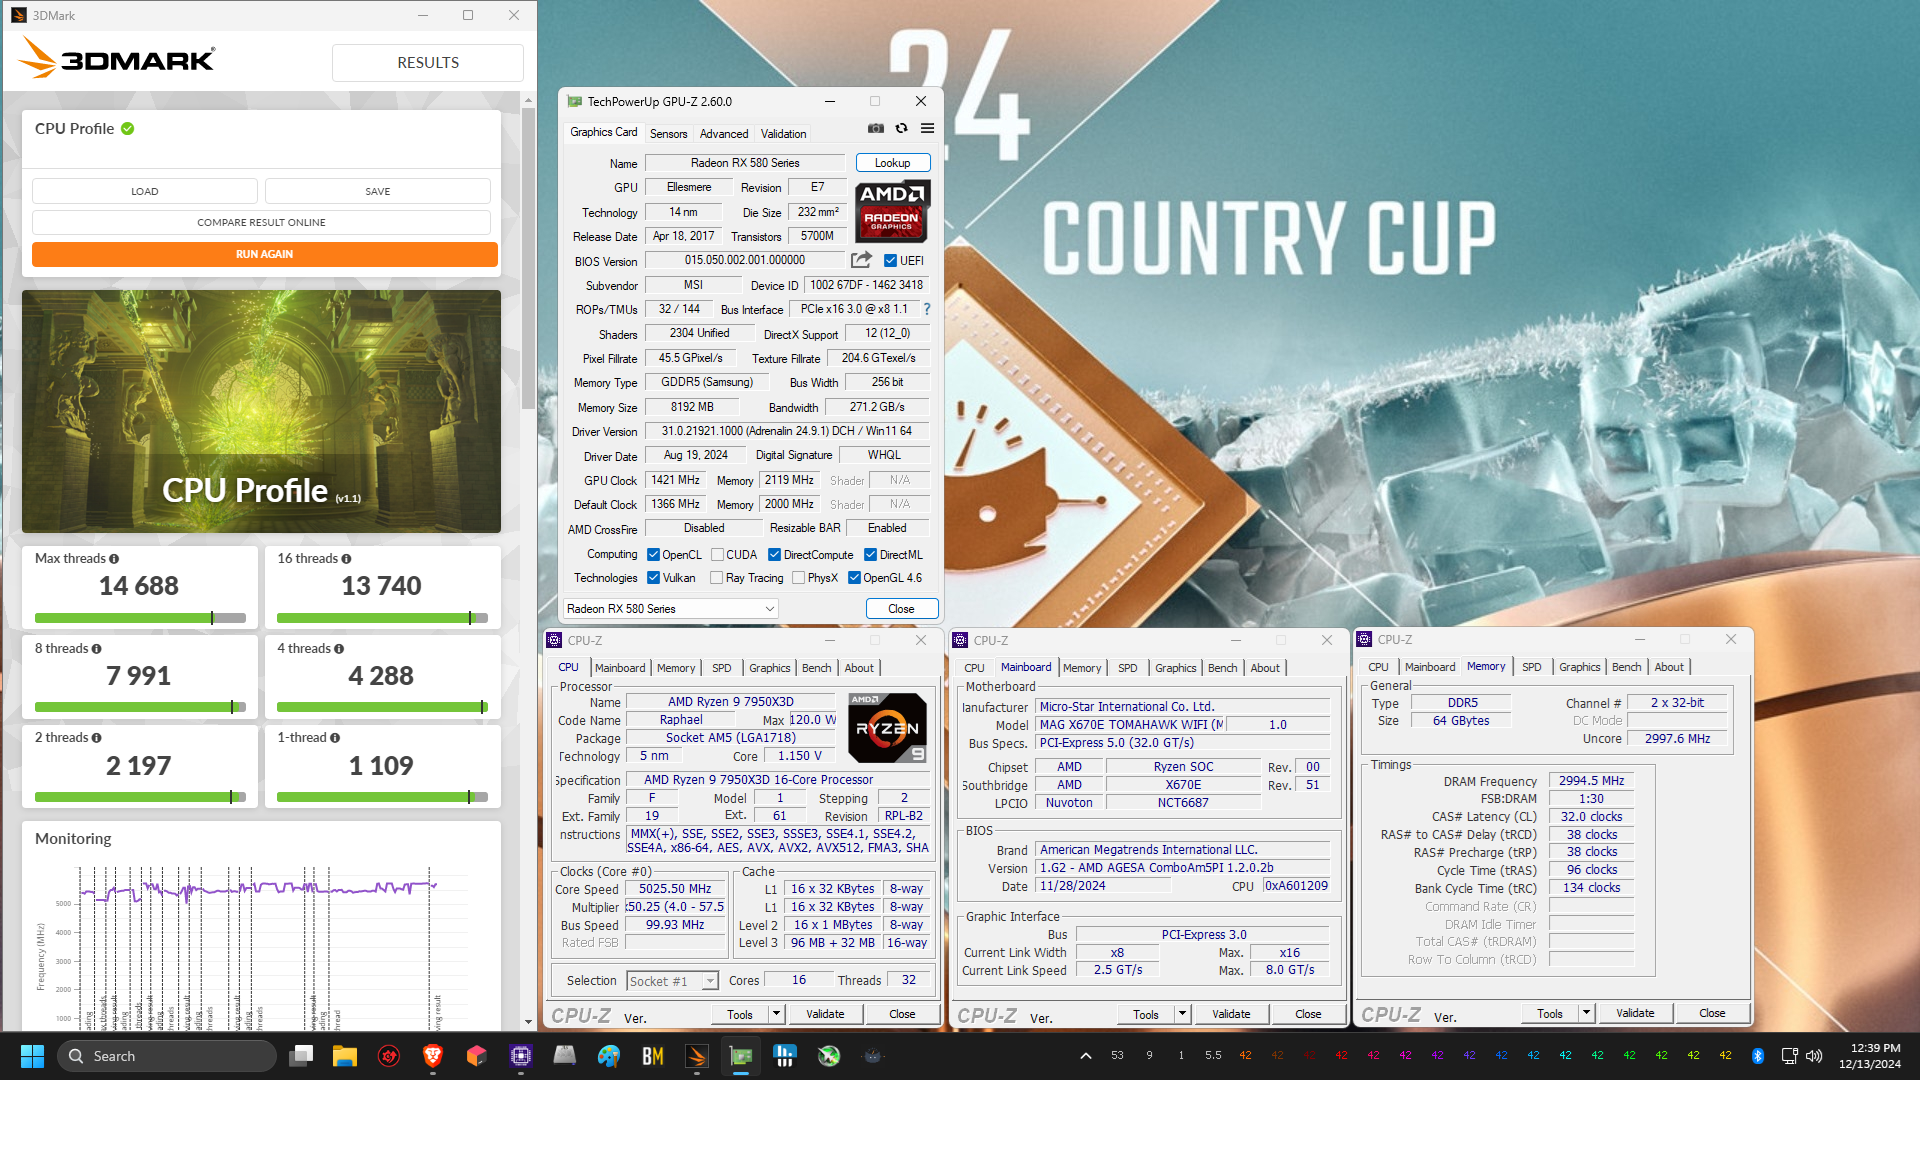This screenshot has height=1156, width=1920.
Task: Toggle the OpenGL 4.6 checkbox
Action: coord(854,578)
